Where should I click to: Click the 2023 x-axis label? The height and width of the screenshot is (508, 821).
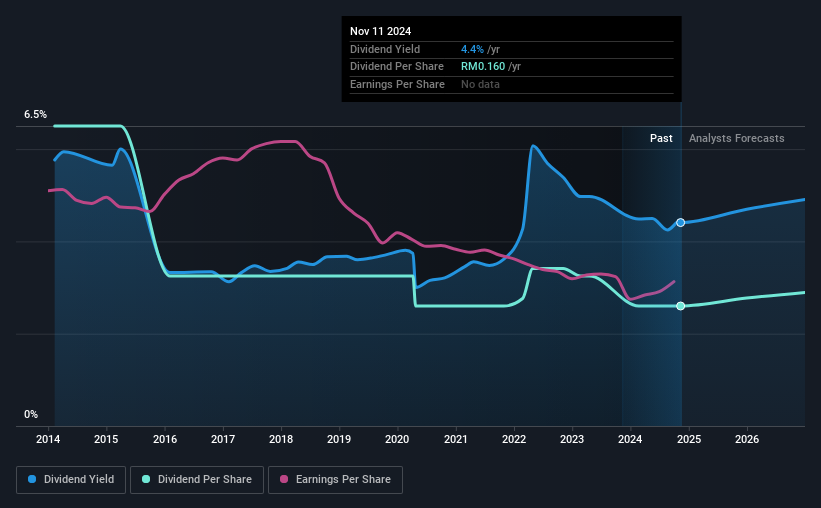coord(572,439)
